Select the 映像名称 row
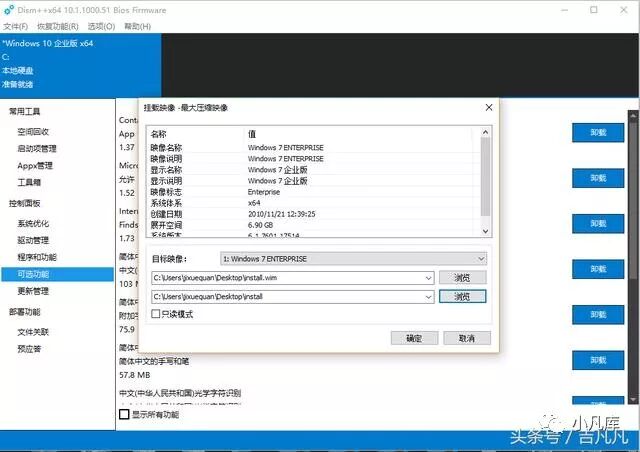Screen dimensions: 640x452 point(313,147)
